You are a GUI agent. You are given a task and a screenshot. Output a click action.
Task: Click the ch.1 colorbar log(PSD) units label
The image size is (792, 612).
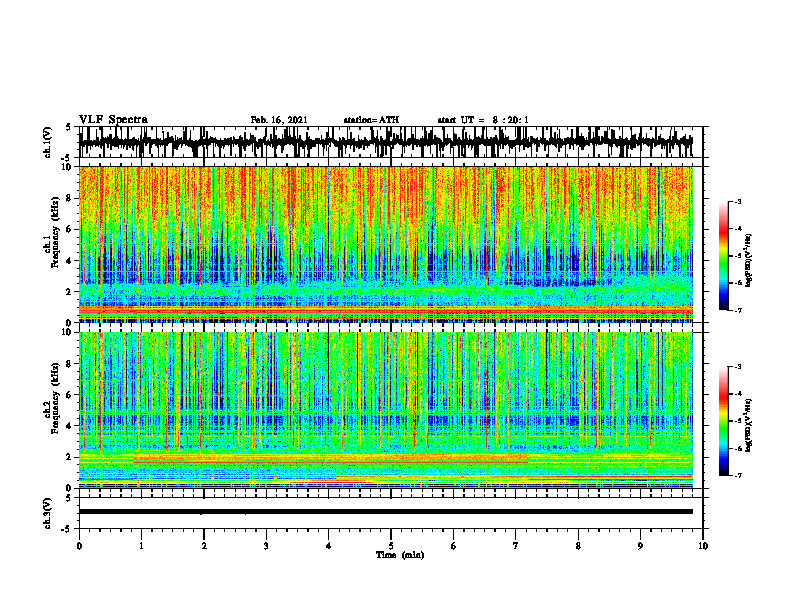(x=749, y=261)
